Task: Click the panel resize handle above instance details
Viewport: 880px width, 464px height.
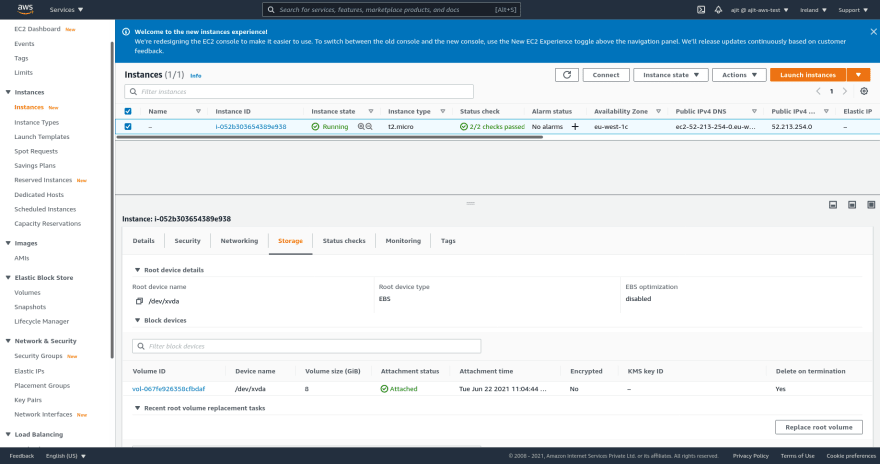Action: (470, 203)
